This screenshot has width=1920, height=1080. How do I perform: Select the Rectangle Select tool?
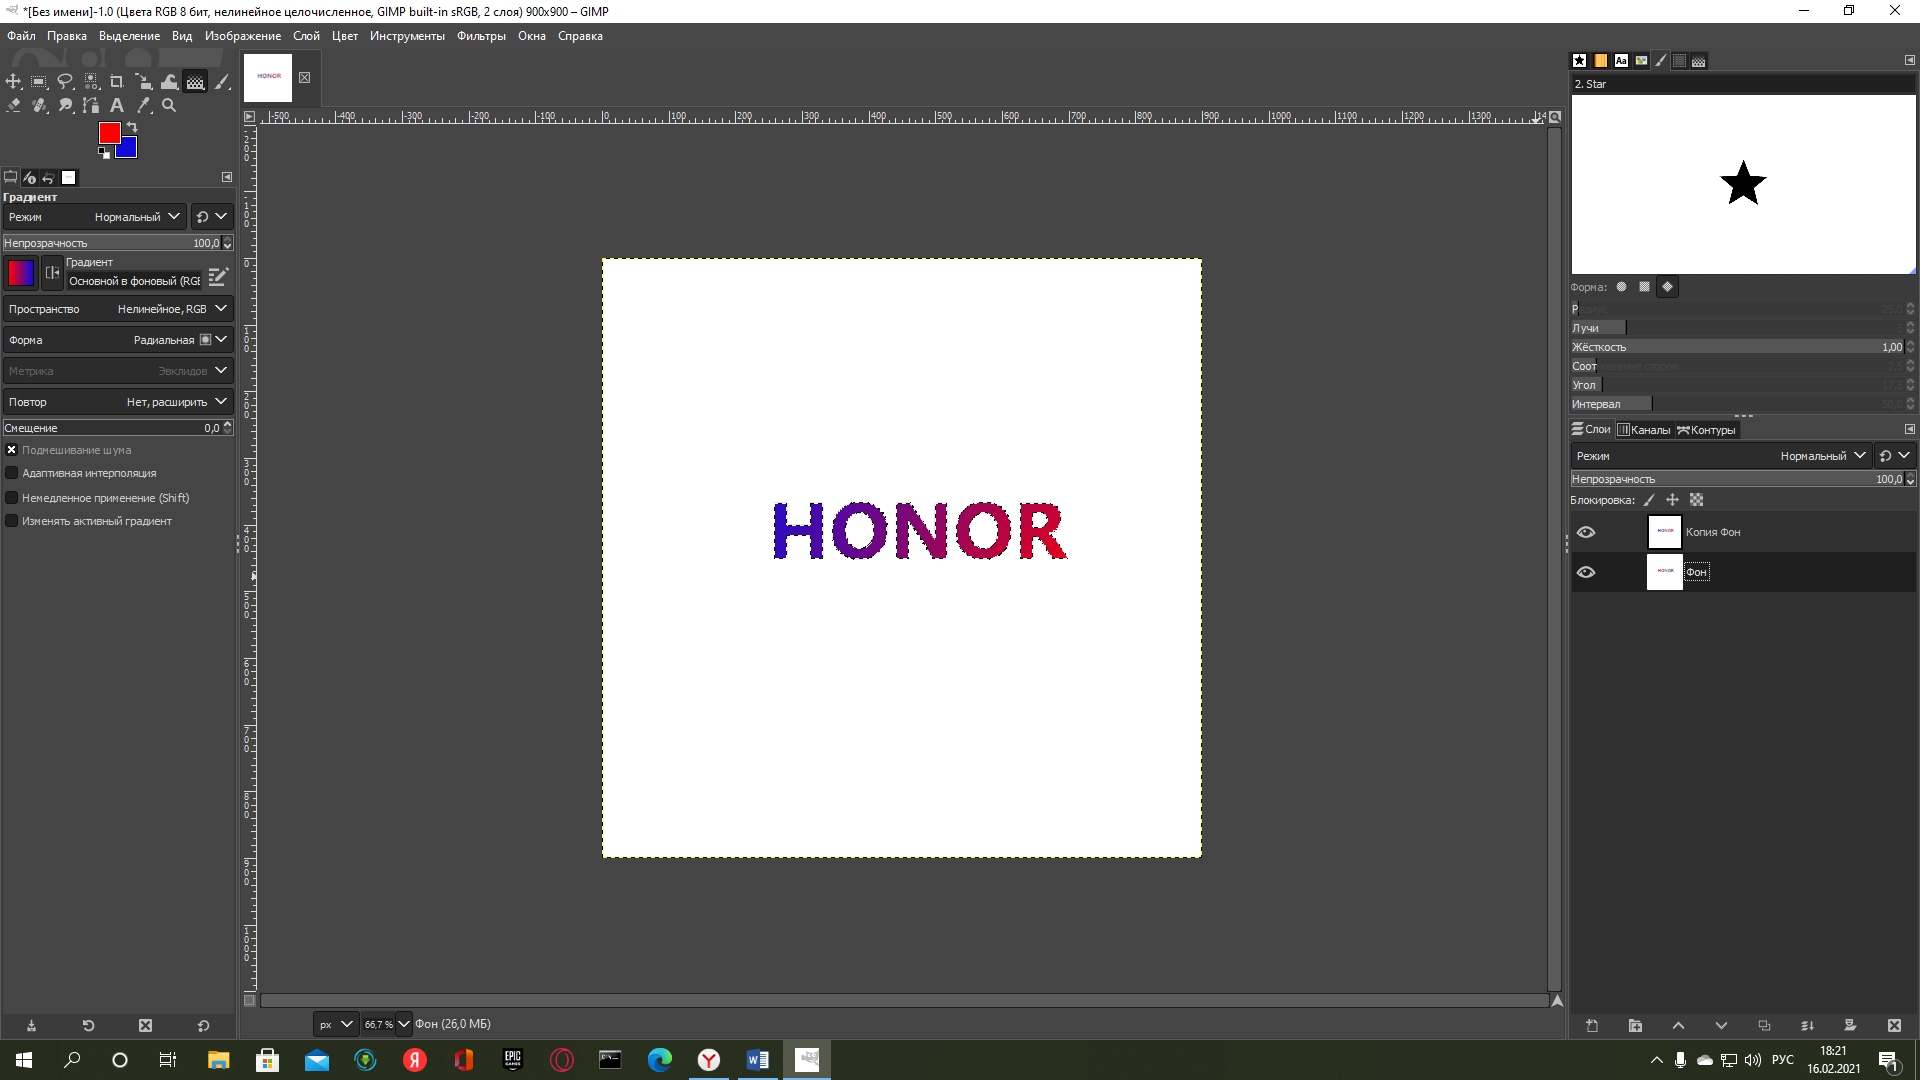coord(39,82)
